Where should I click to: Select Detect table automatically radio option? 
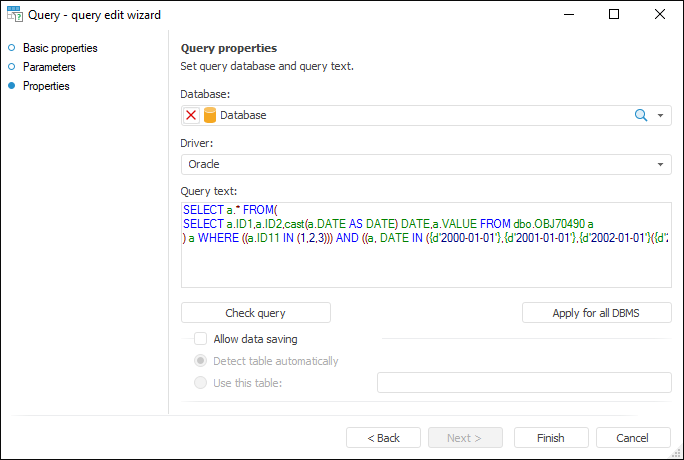[x=201, y=361]
